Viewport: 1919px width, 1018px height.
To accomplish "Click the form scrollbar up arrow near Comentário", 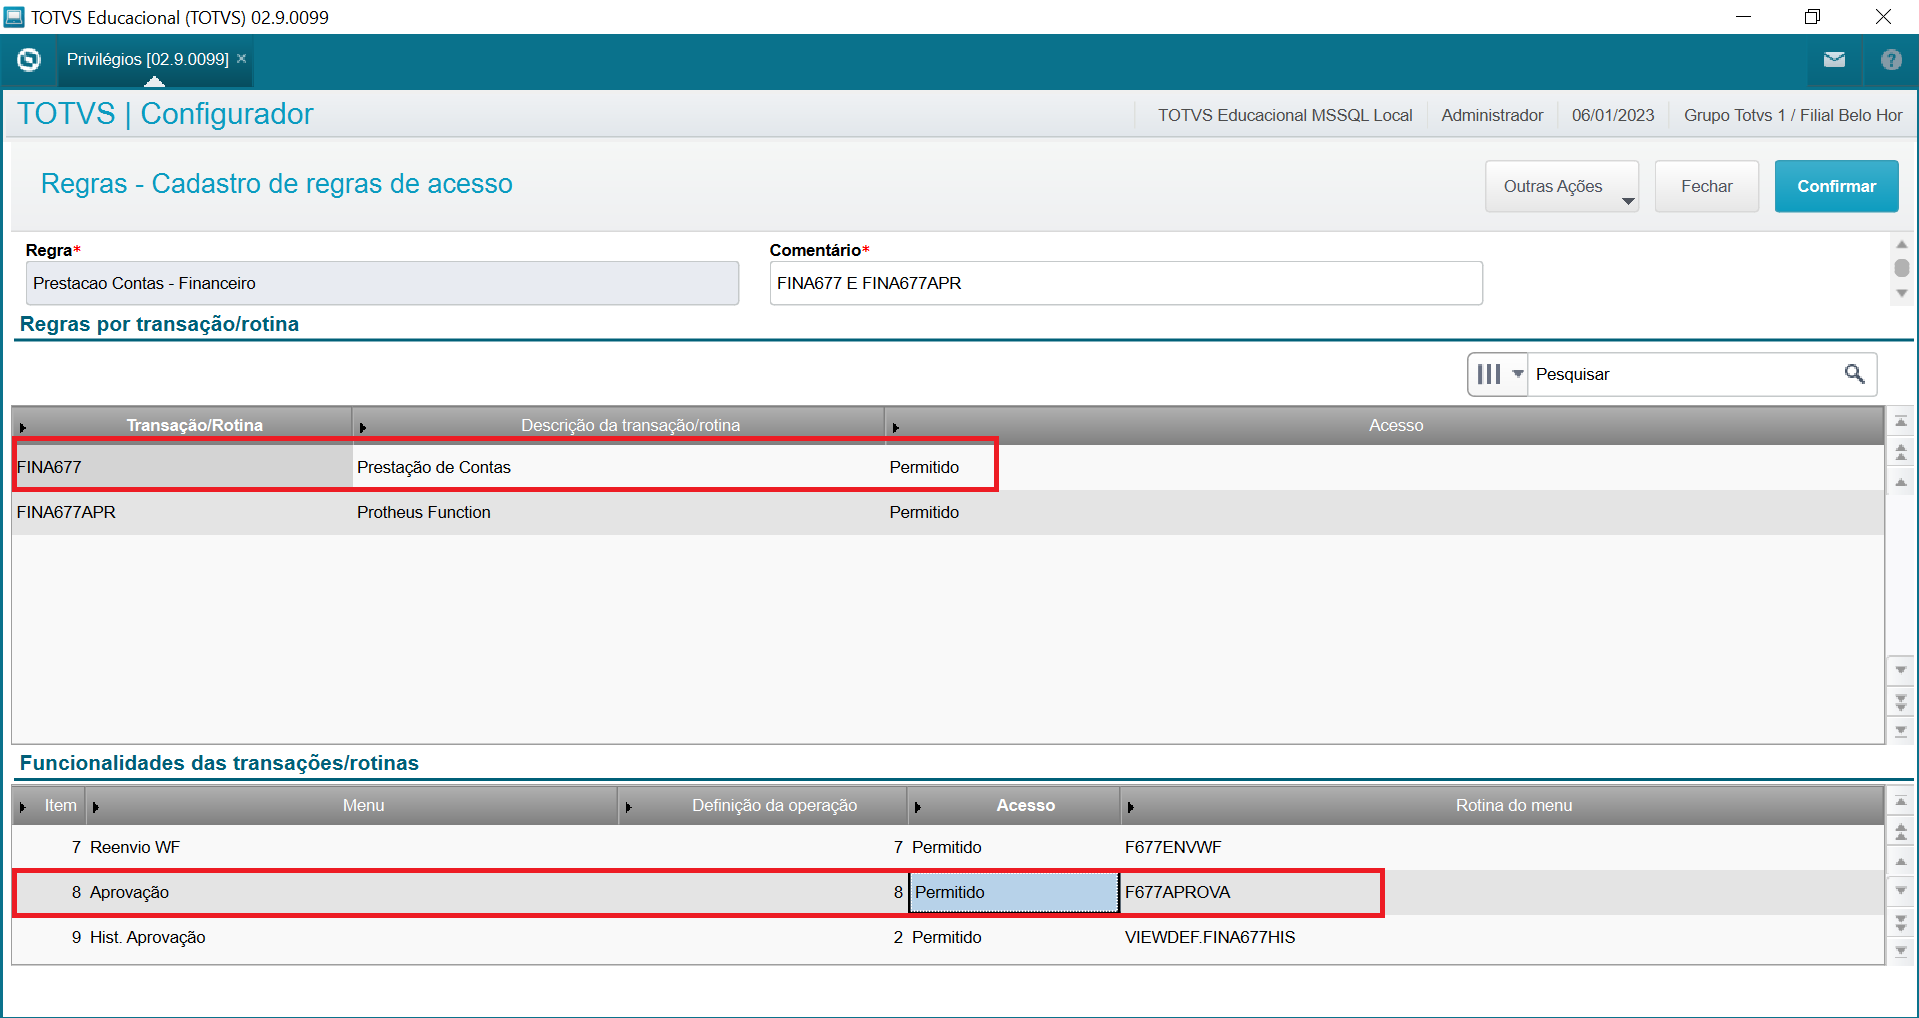I will (x=1902, y=244).
